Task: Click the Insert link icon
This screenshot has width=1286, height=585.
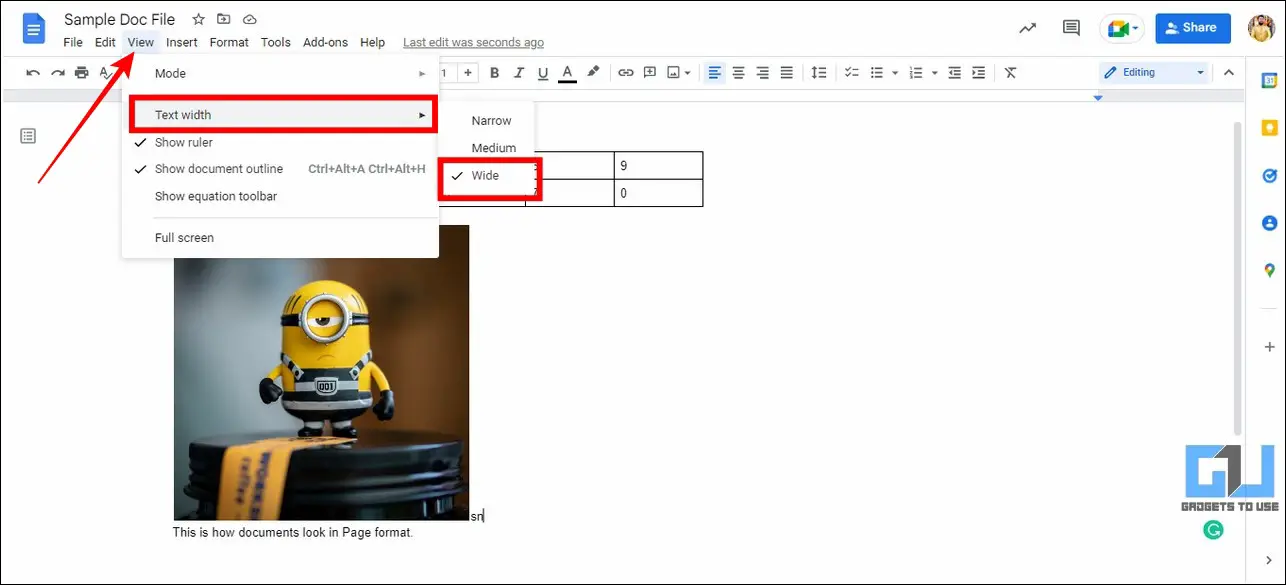Action: click(626, 73)
